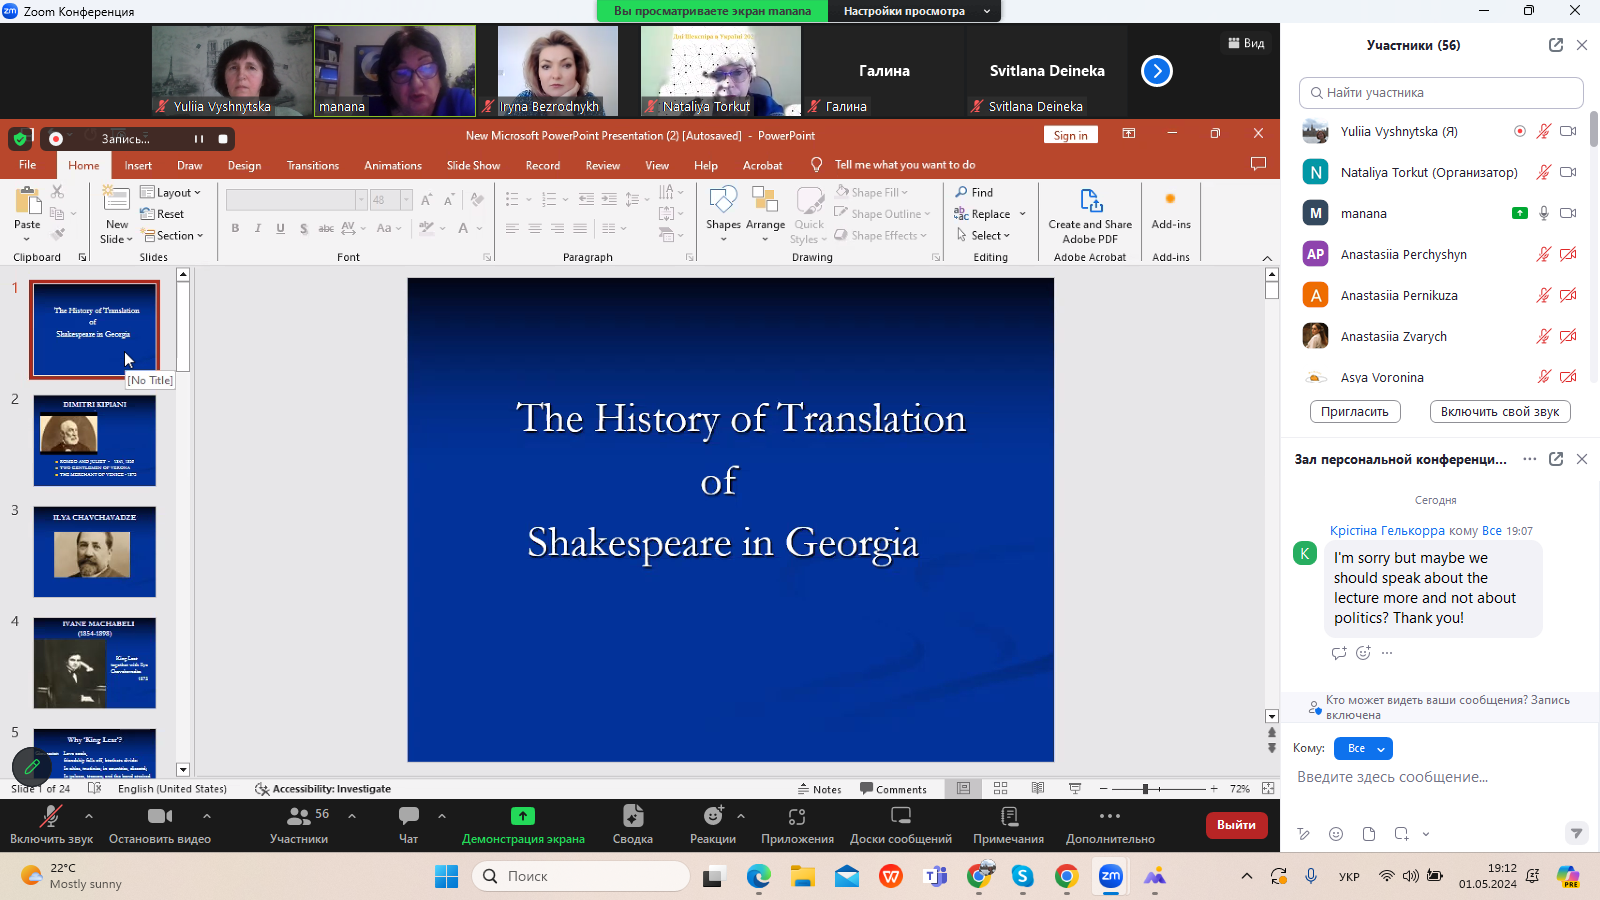Image resolution: width=1600 pixels, height=900 pixels.
Task: Expand audio options arrow beside mute button
Action: (89, 816)
